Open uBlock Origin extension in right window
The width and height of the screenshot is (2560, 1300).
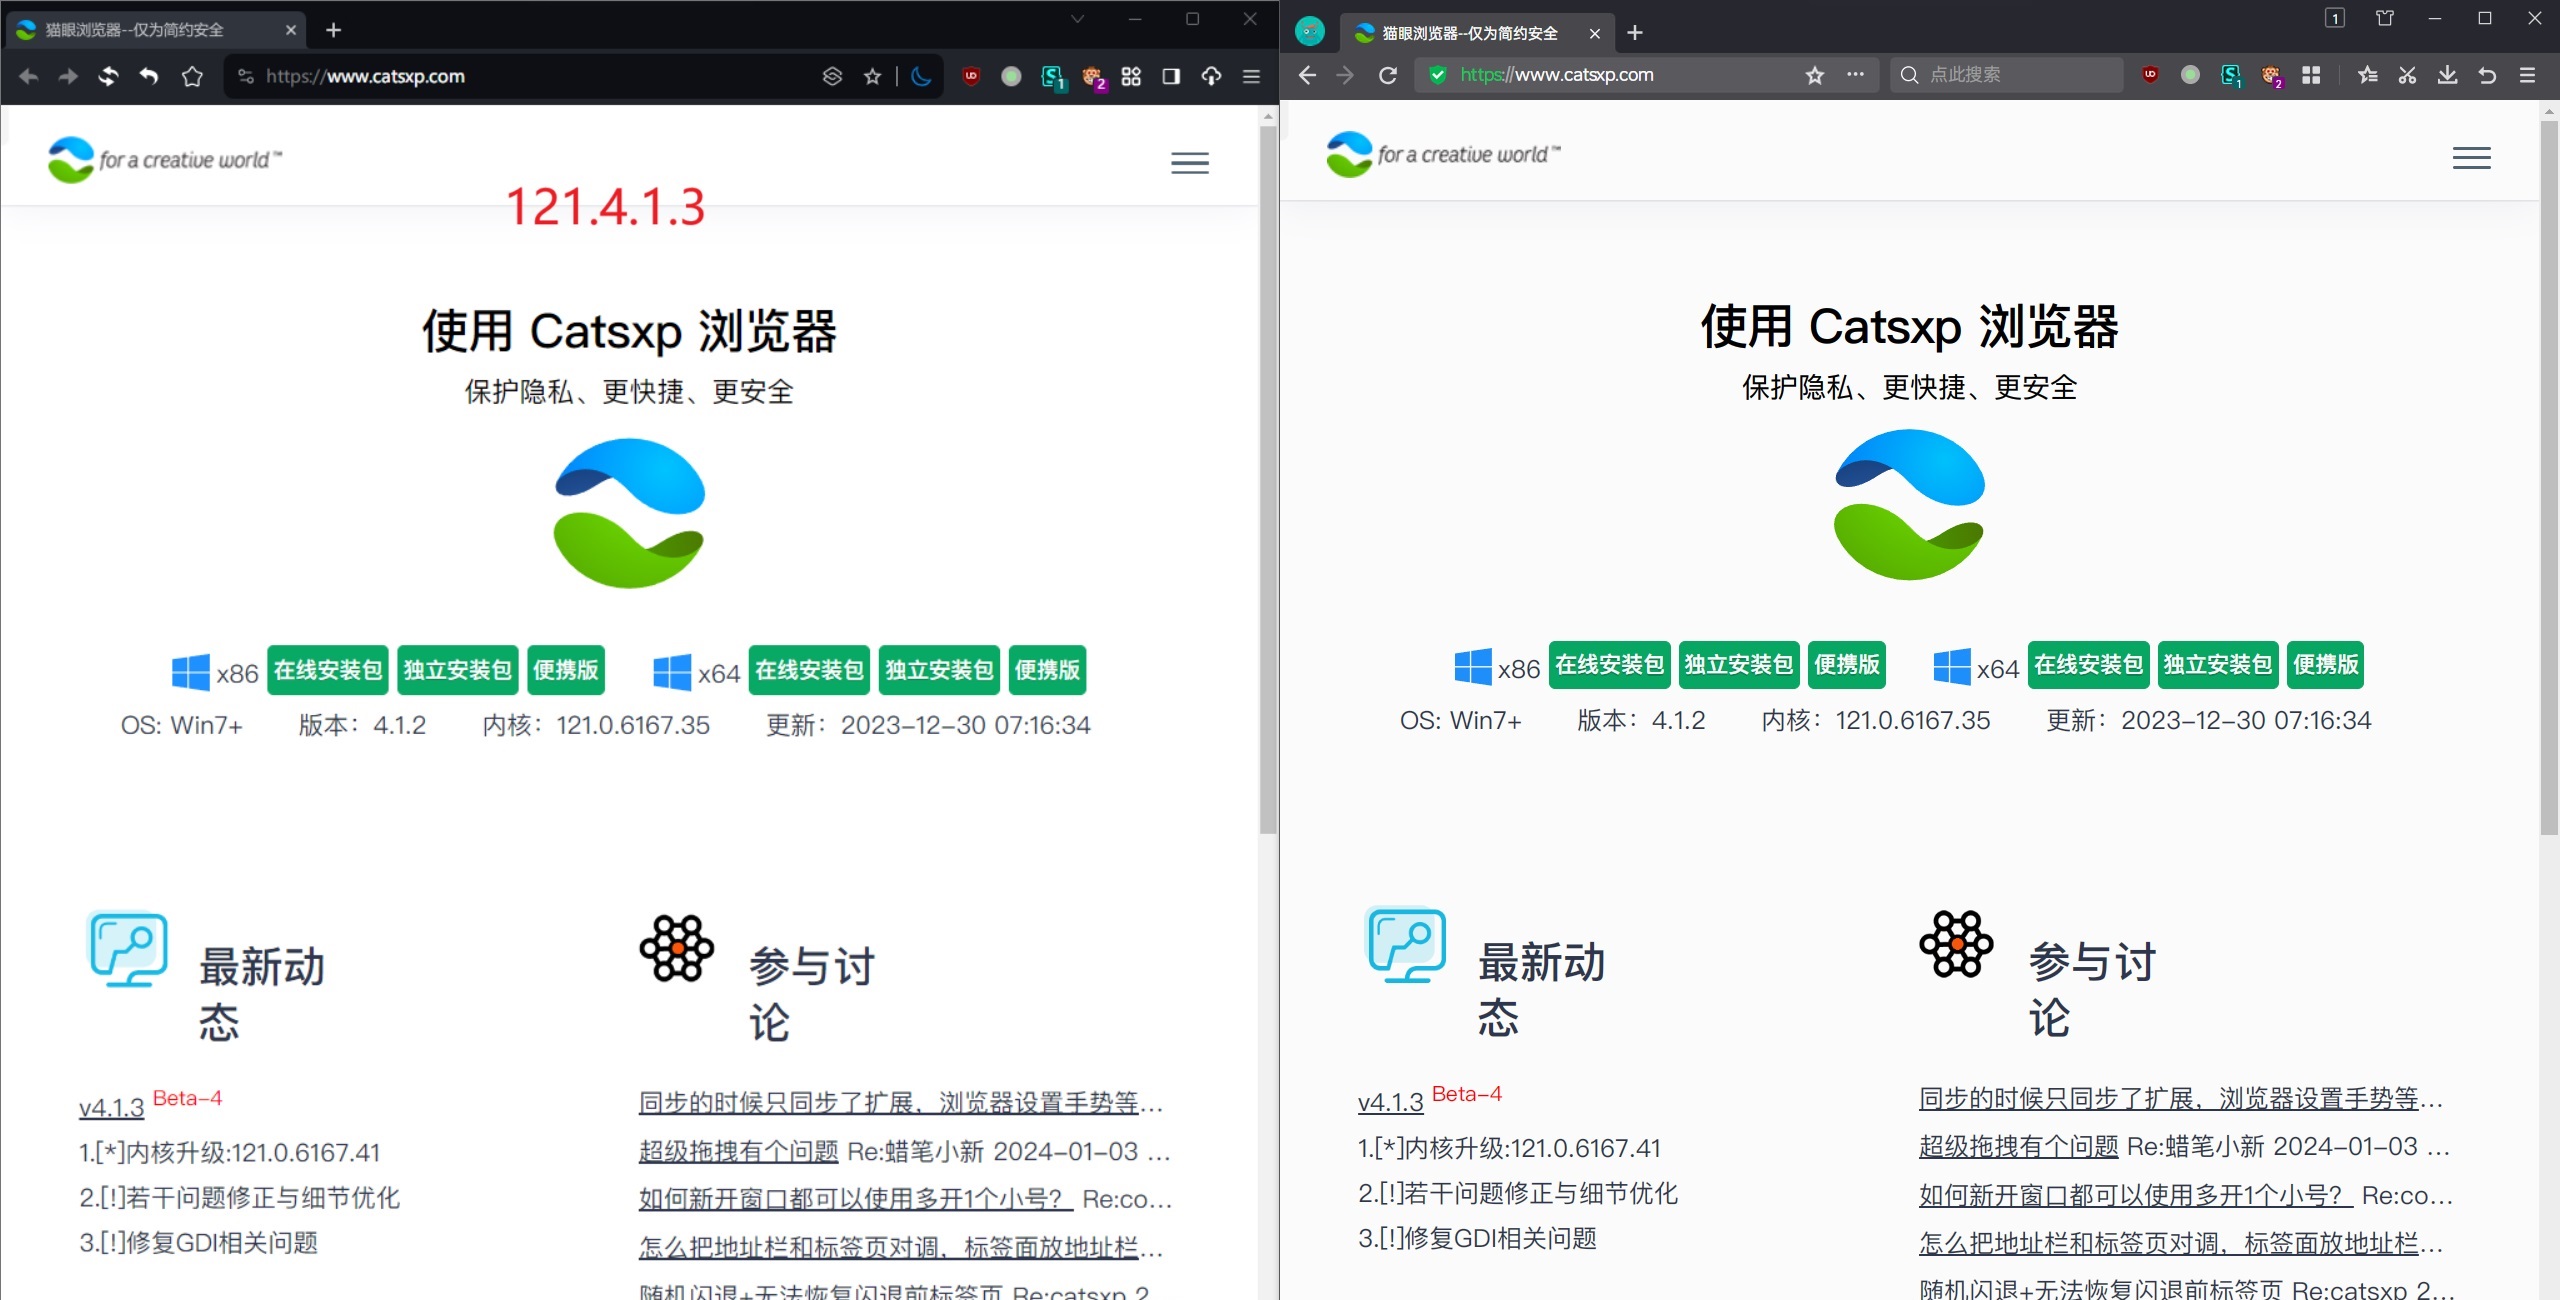point(2150,75)
